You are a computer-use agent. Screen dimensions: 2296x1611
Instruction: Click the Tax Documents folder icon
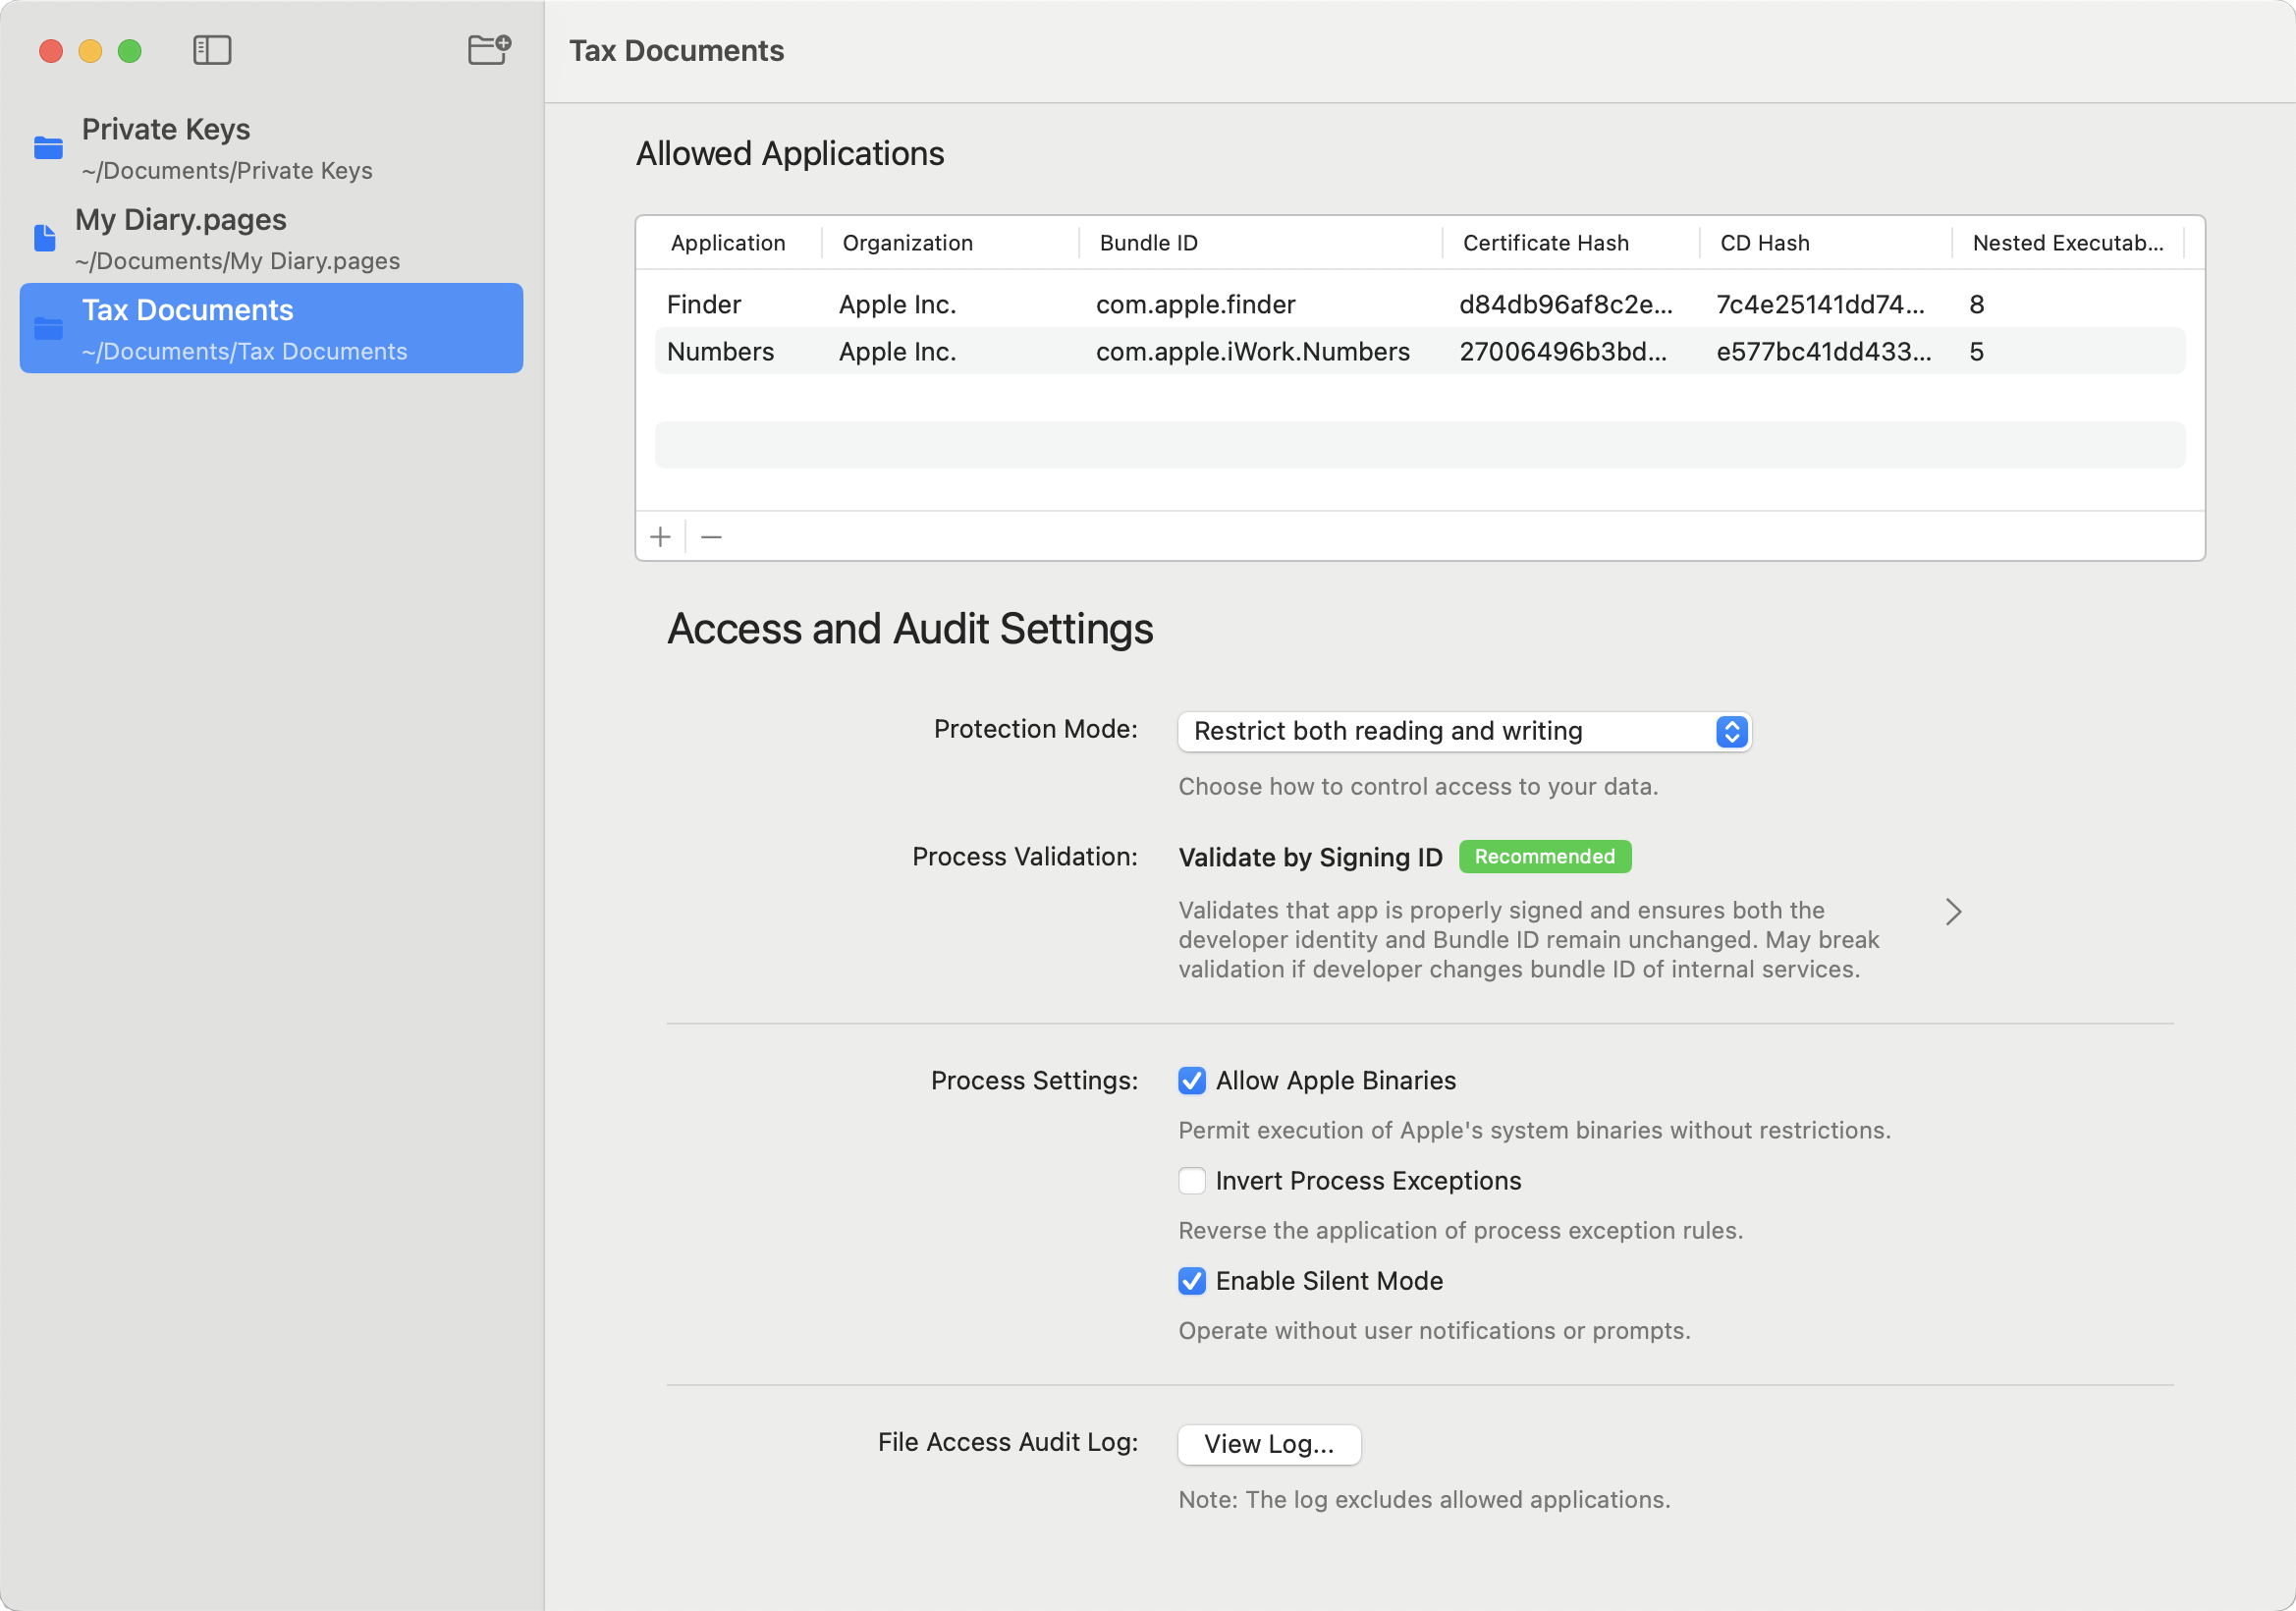pyautogui.click(x=48, y=328)
